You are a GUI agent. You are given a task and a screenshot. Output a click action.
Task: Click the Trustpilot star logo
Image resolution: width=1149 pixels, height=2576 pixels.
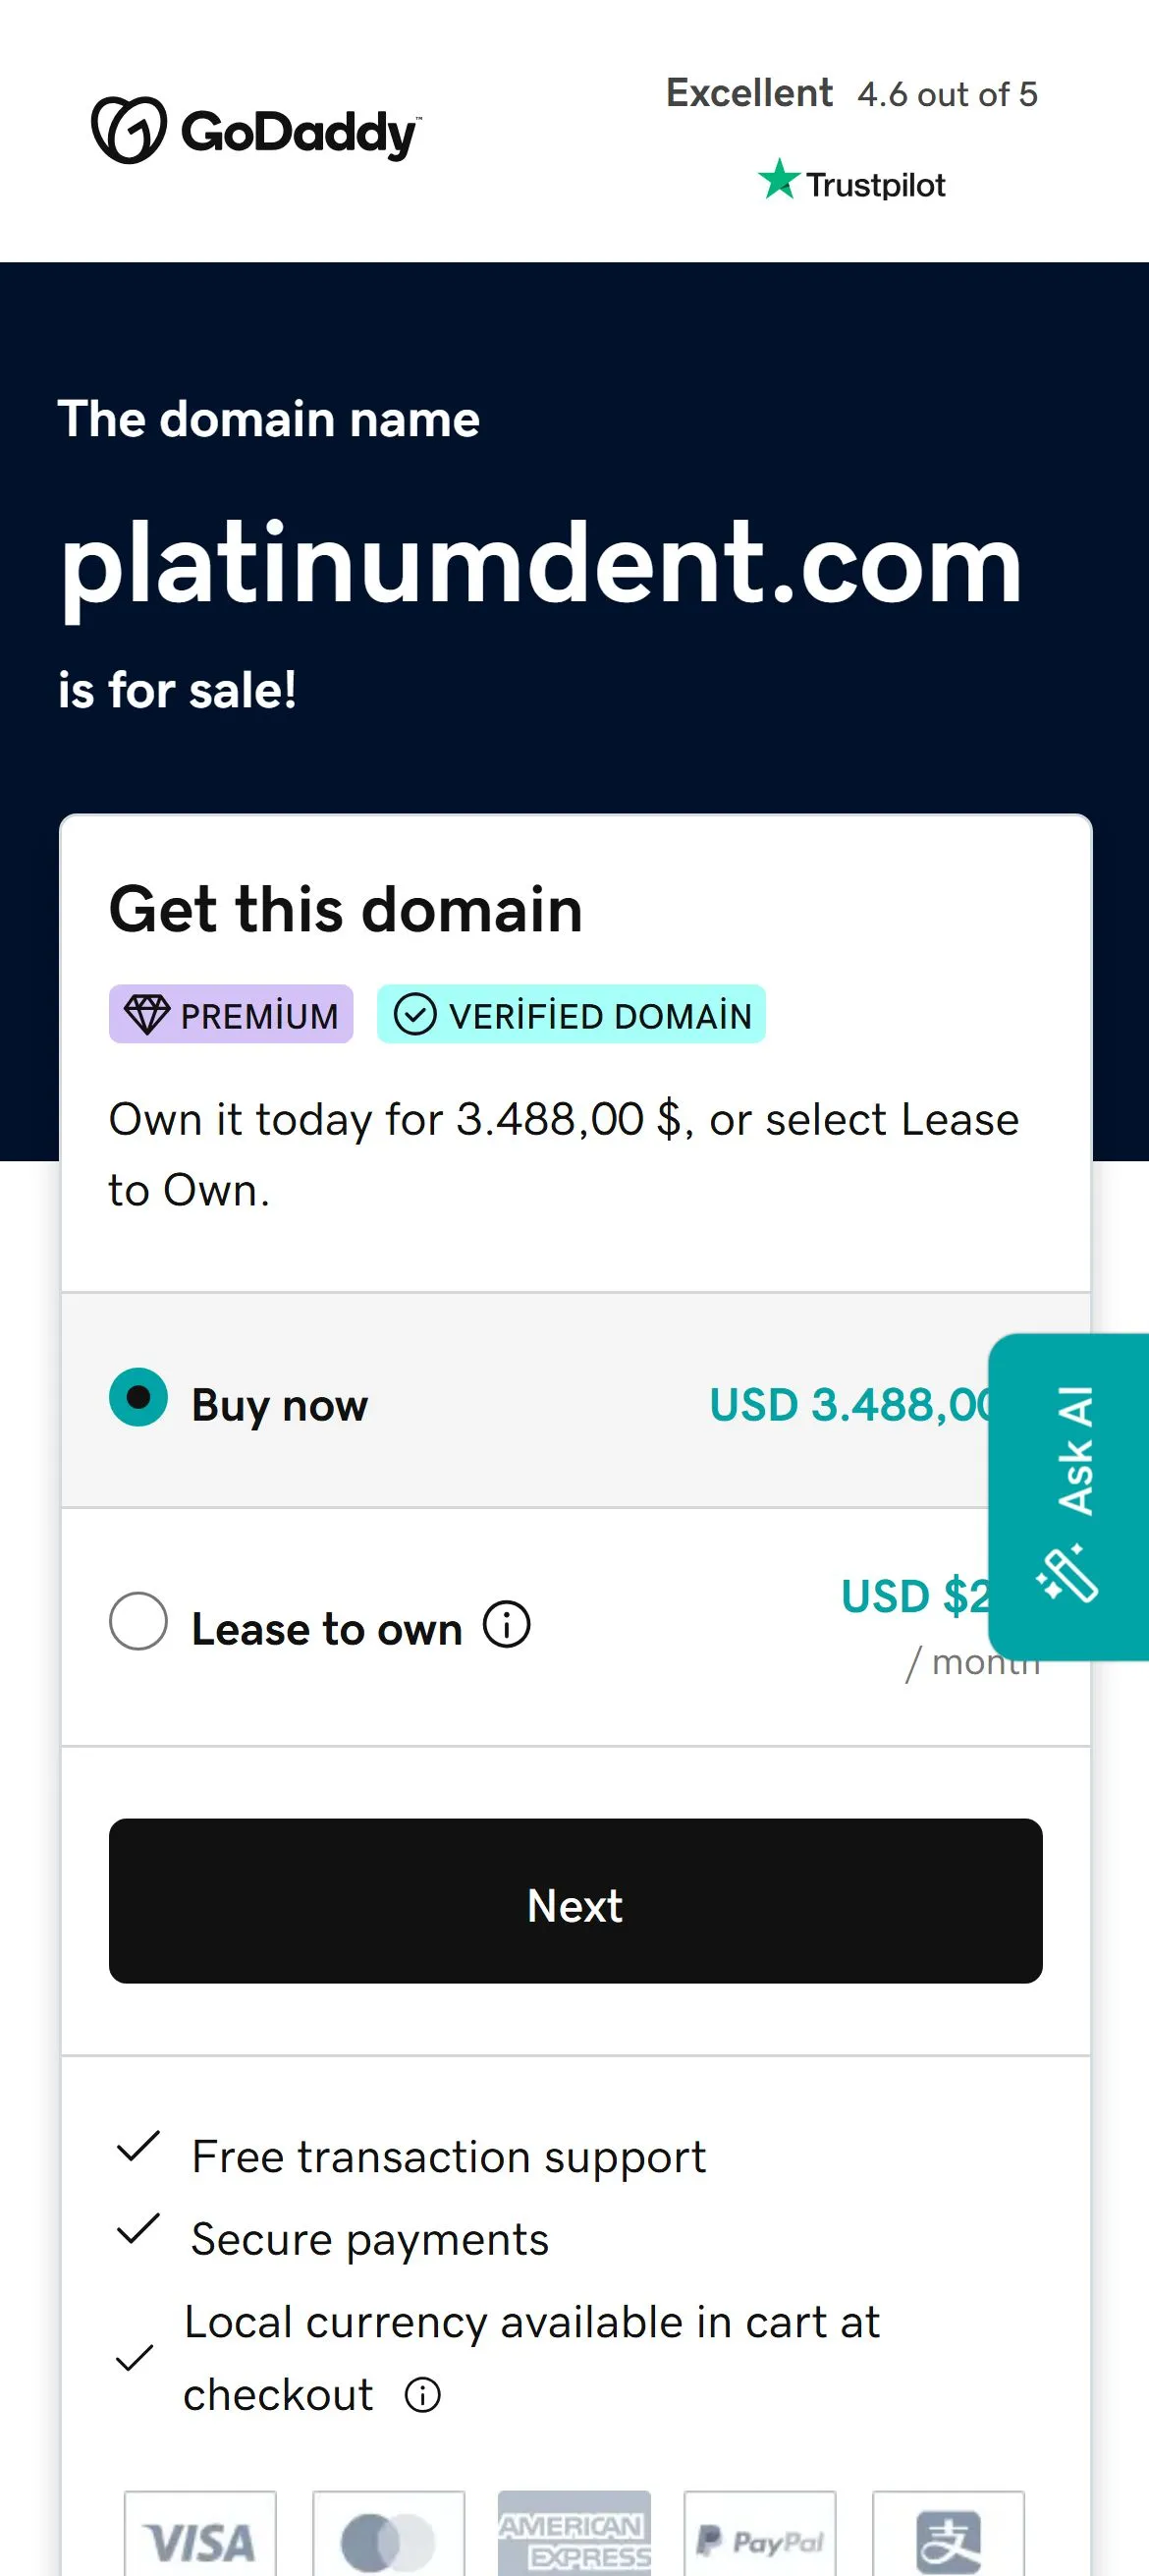(x=851, y=183)
